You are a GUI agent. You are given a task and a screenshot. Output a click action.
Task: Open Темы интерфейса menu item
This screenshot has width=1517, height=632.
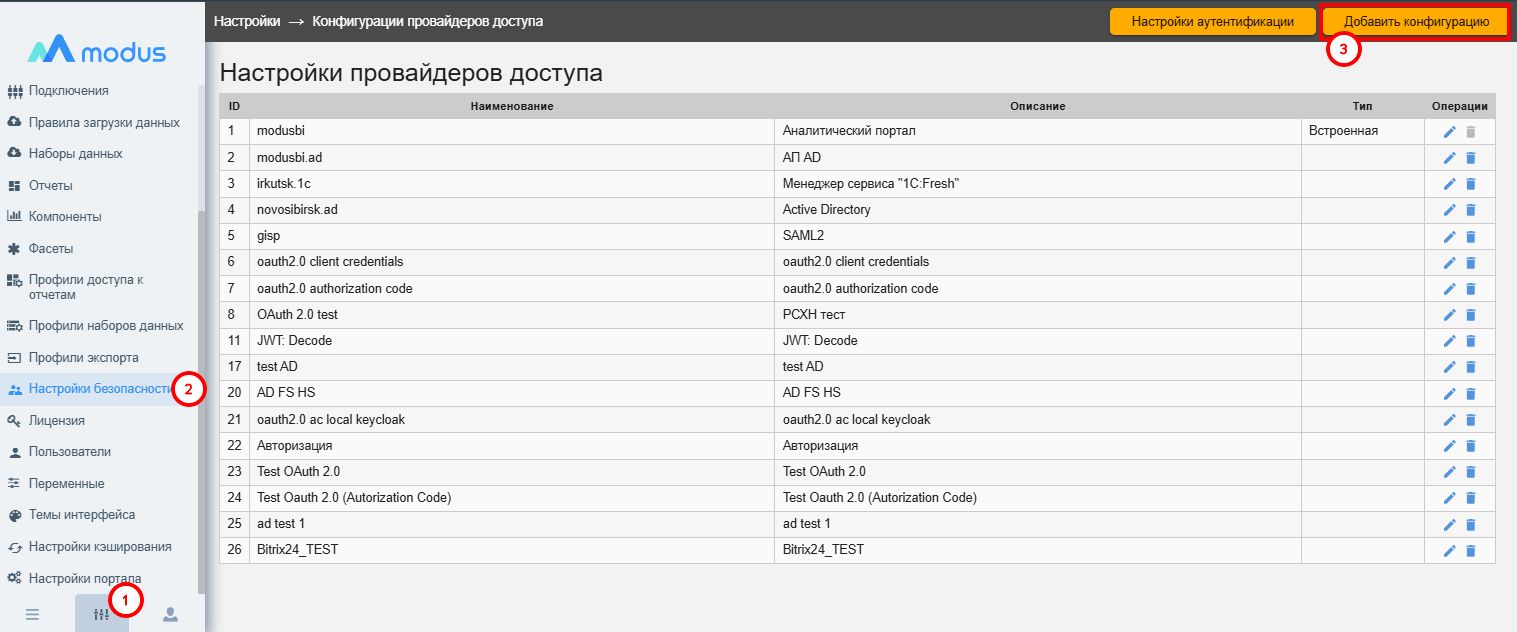click(81, 515)
